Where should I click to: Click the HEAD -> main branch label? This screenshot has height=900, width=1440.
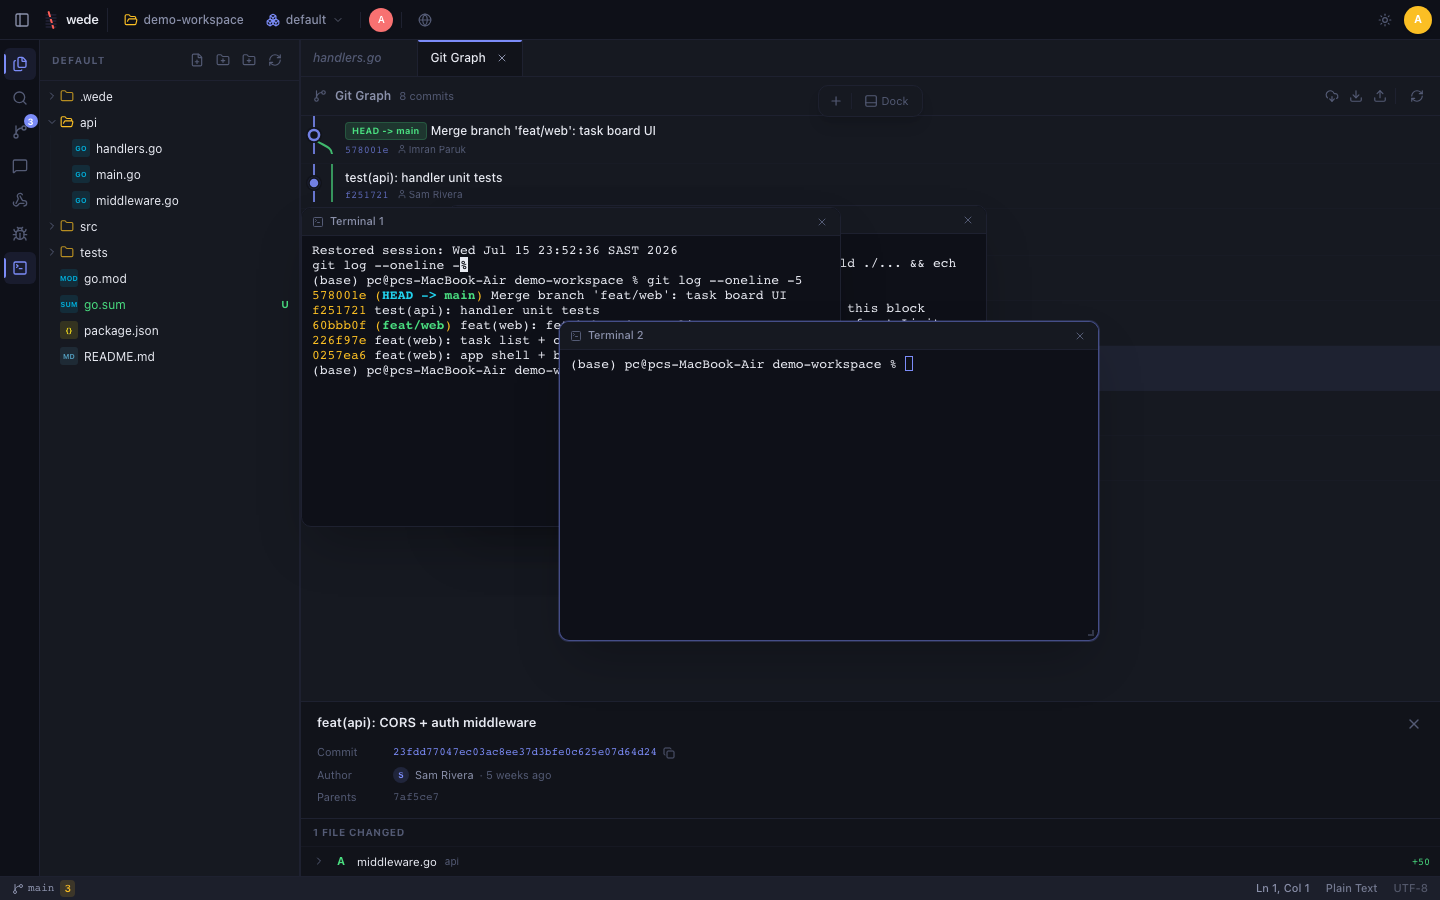(x=386, y=131)
